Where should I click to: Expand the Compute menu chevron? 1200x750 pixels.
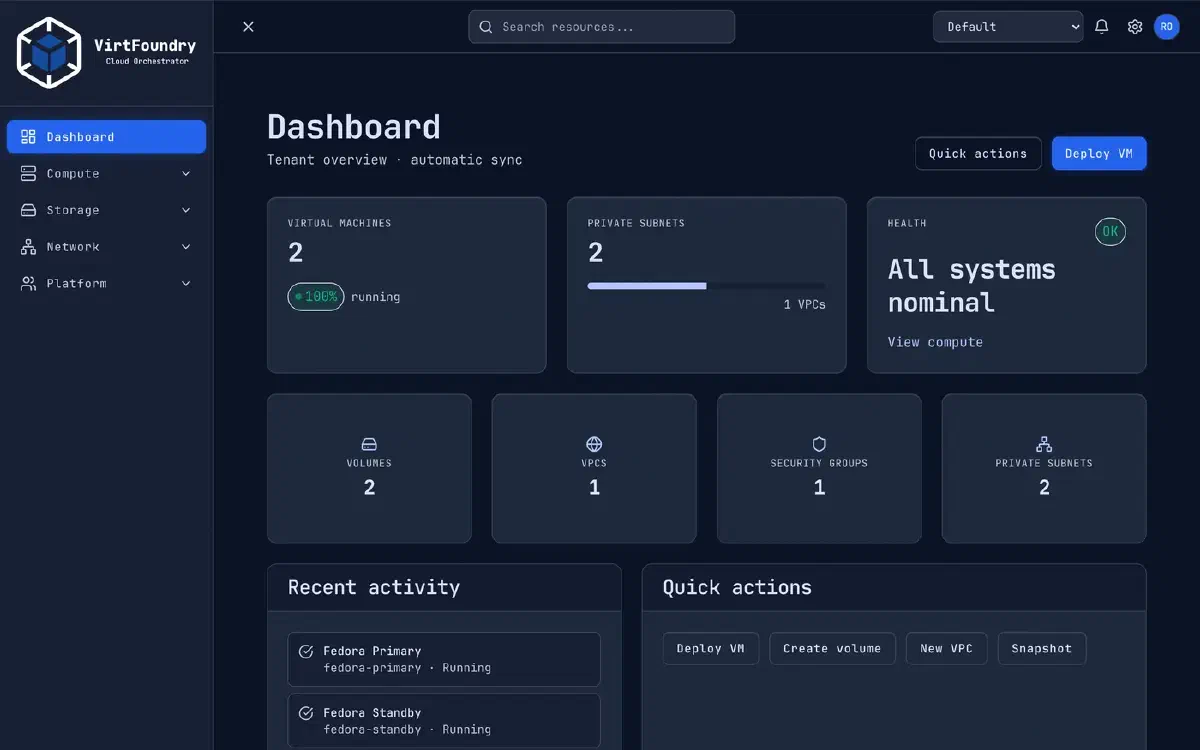186,174
